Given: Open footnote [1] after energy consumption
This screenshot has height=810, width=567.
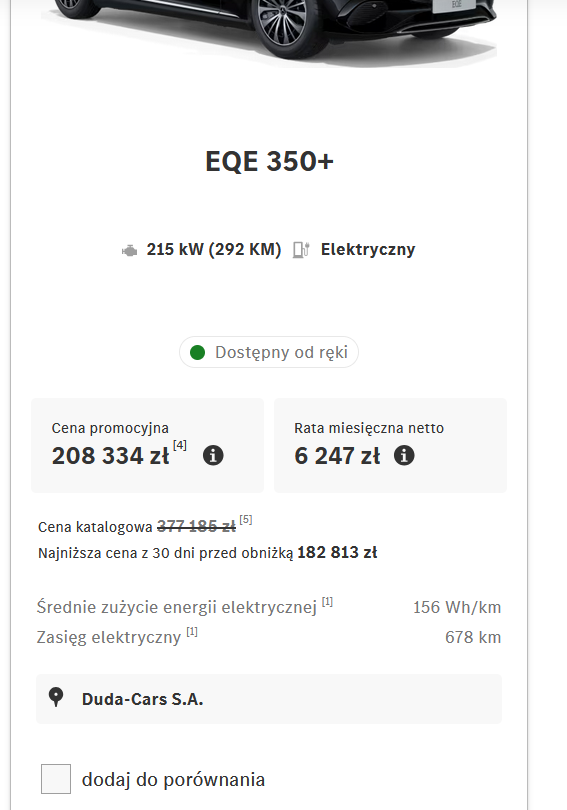Looking at the screenshot, I should pyautogui.click(x=327, y=602).
